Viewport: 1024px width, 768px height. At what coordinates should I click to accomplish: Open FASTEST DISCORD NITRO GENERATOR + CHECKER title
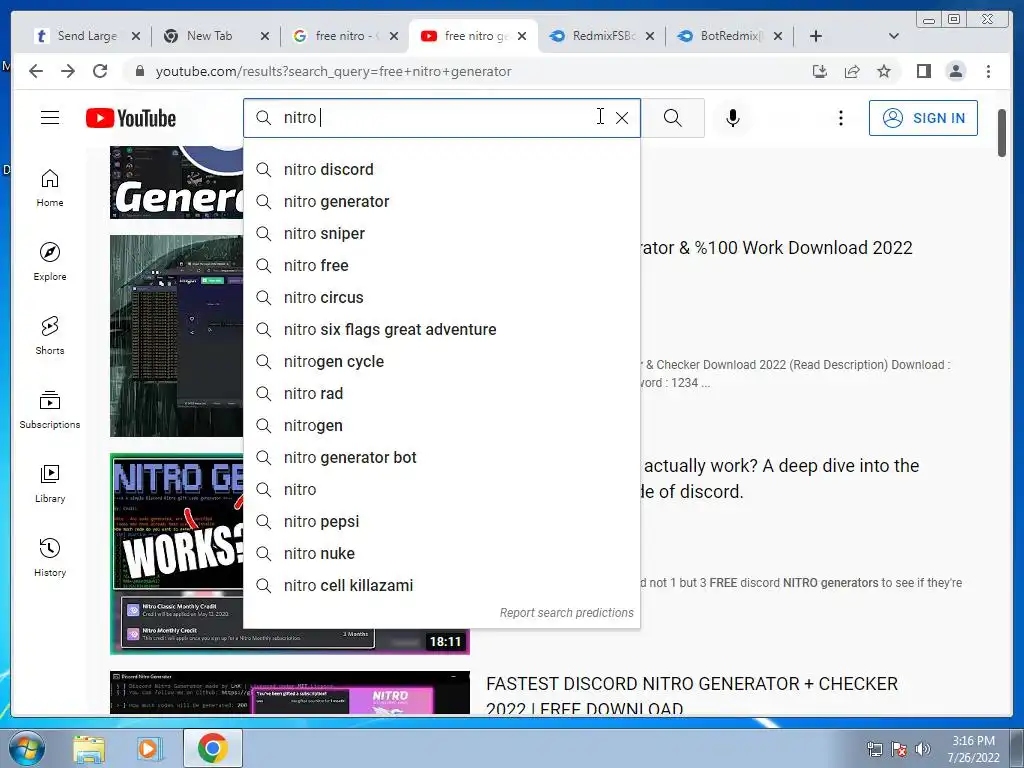(x=692, y=696)
